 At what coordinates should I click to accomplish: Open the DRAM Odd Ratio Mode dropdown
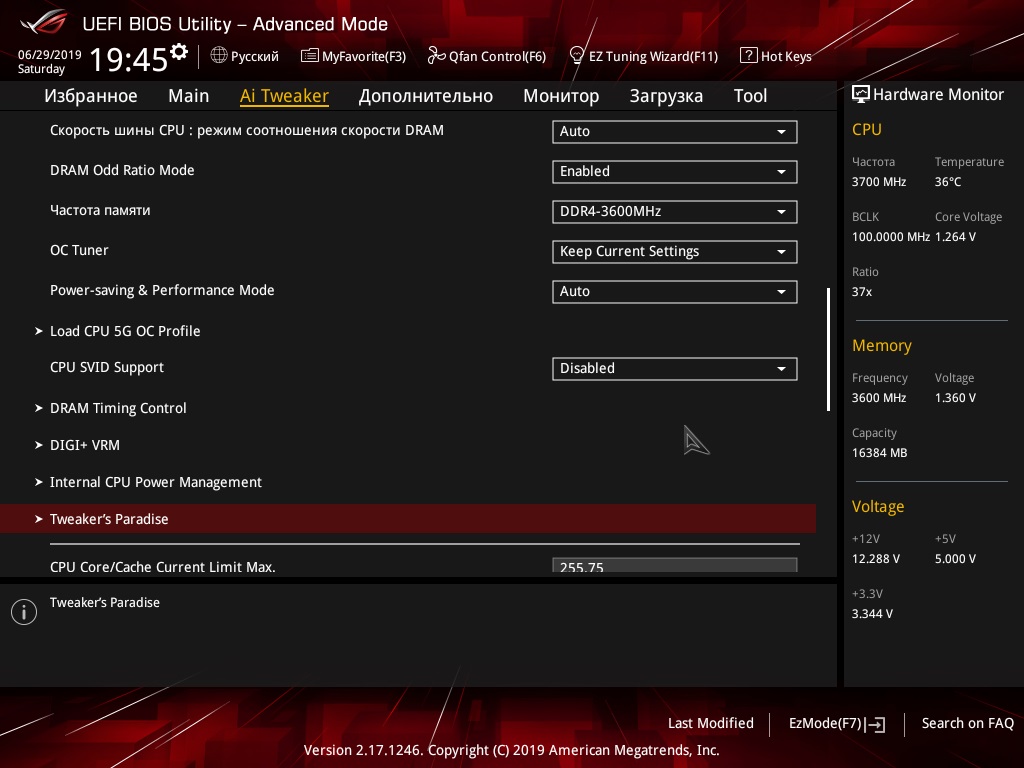click(675, 172)
